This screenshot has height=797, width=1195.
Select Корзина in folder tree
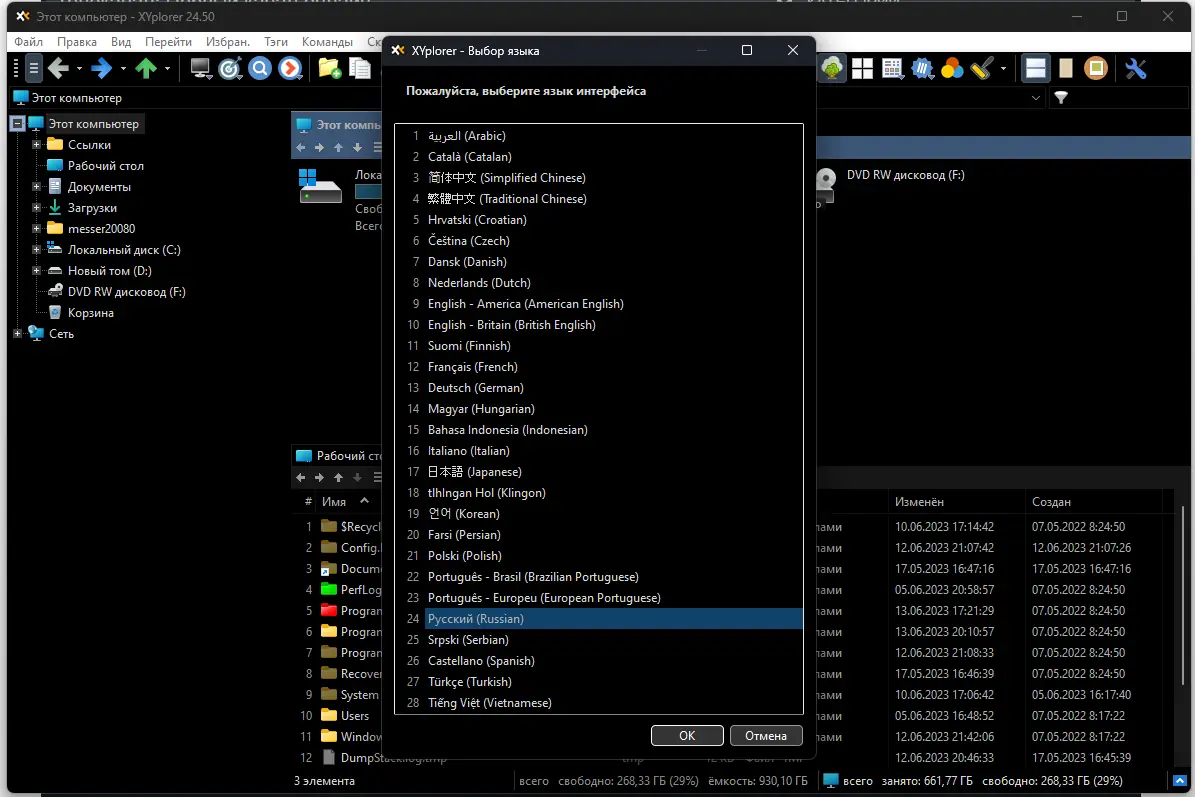[91, 313]
